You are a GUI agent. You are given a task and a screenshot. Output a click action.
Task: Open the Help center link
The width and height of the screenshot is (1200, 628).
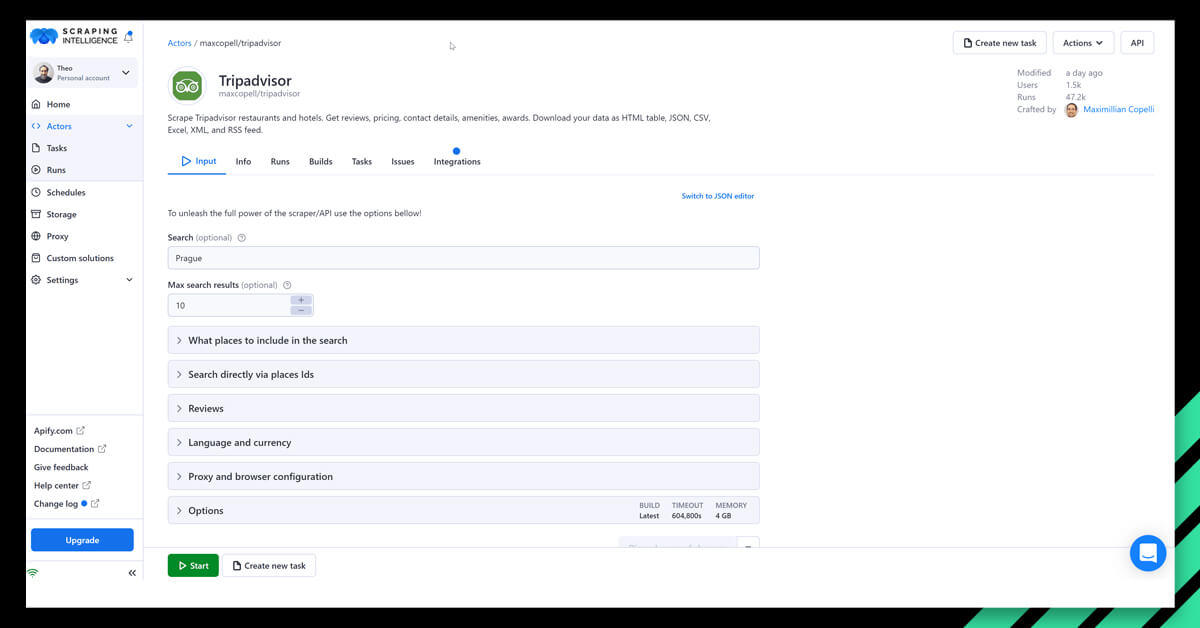tap(62, 485)
